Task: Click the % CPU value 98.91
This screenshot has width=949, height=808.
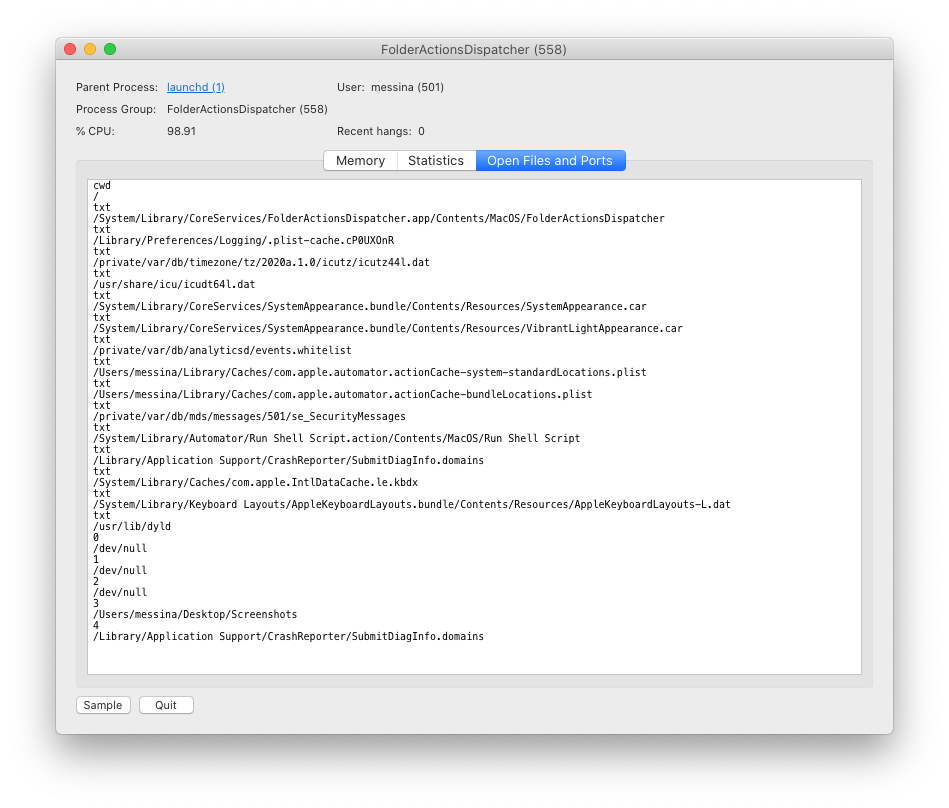Action: 181,131
